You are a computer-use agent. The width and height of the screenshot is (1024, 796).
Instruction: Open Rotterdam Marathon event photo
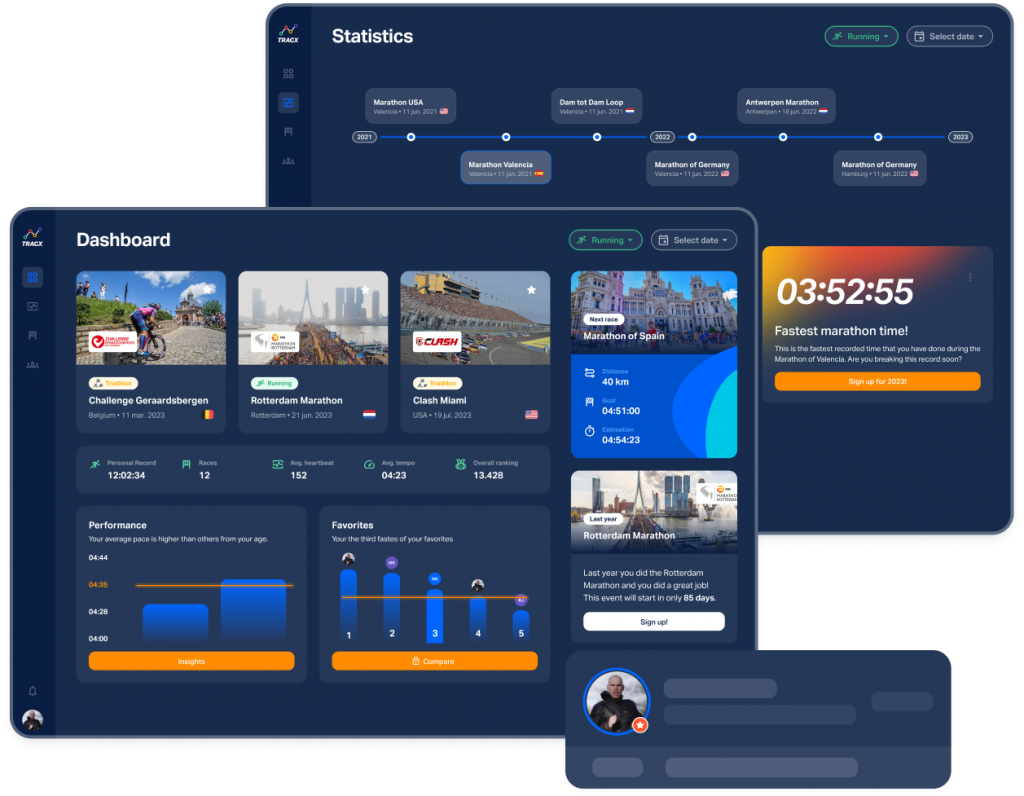pos(313,318)
